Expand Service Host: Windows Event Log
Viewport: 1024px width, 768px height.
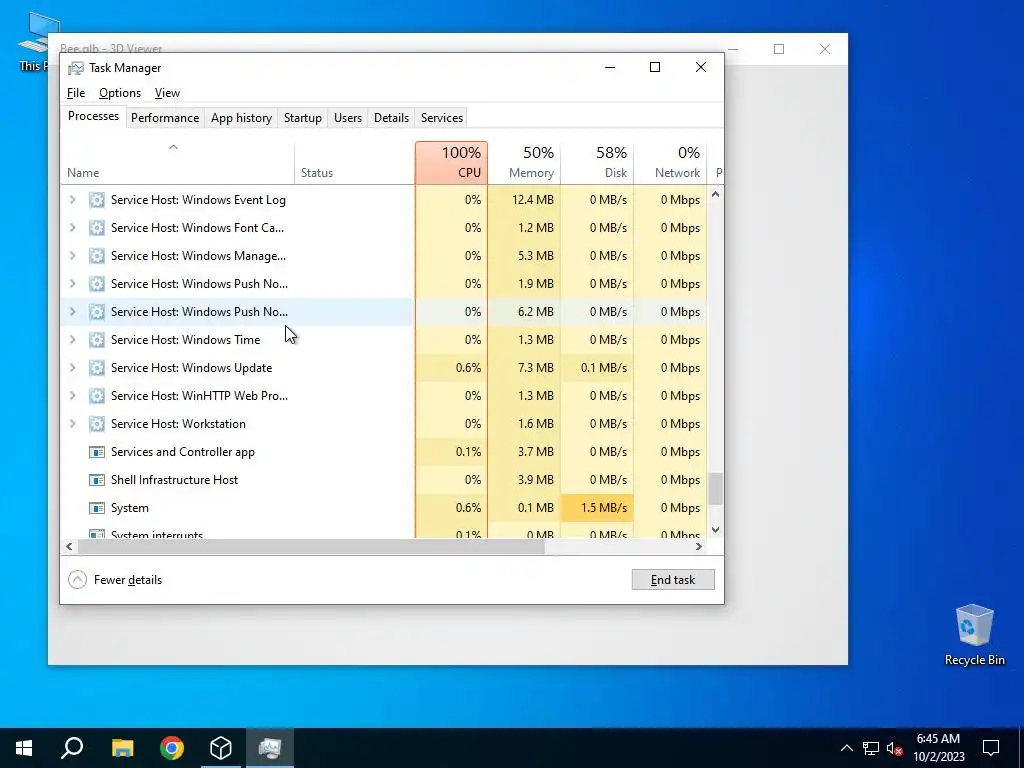pyautogui.click(x=72, y=200)
